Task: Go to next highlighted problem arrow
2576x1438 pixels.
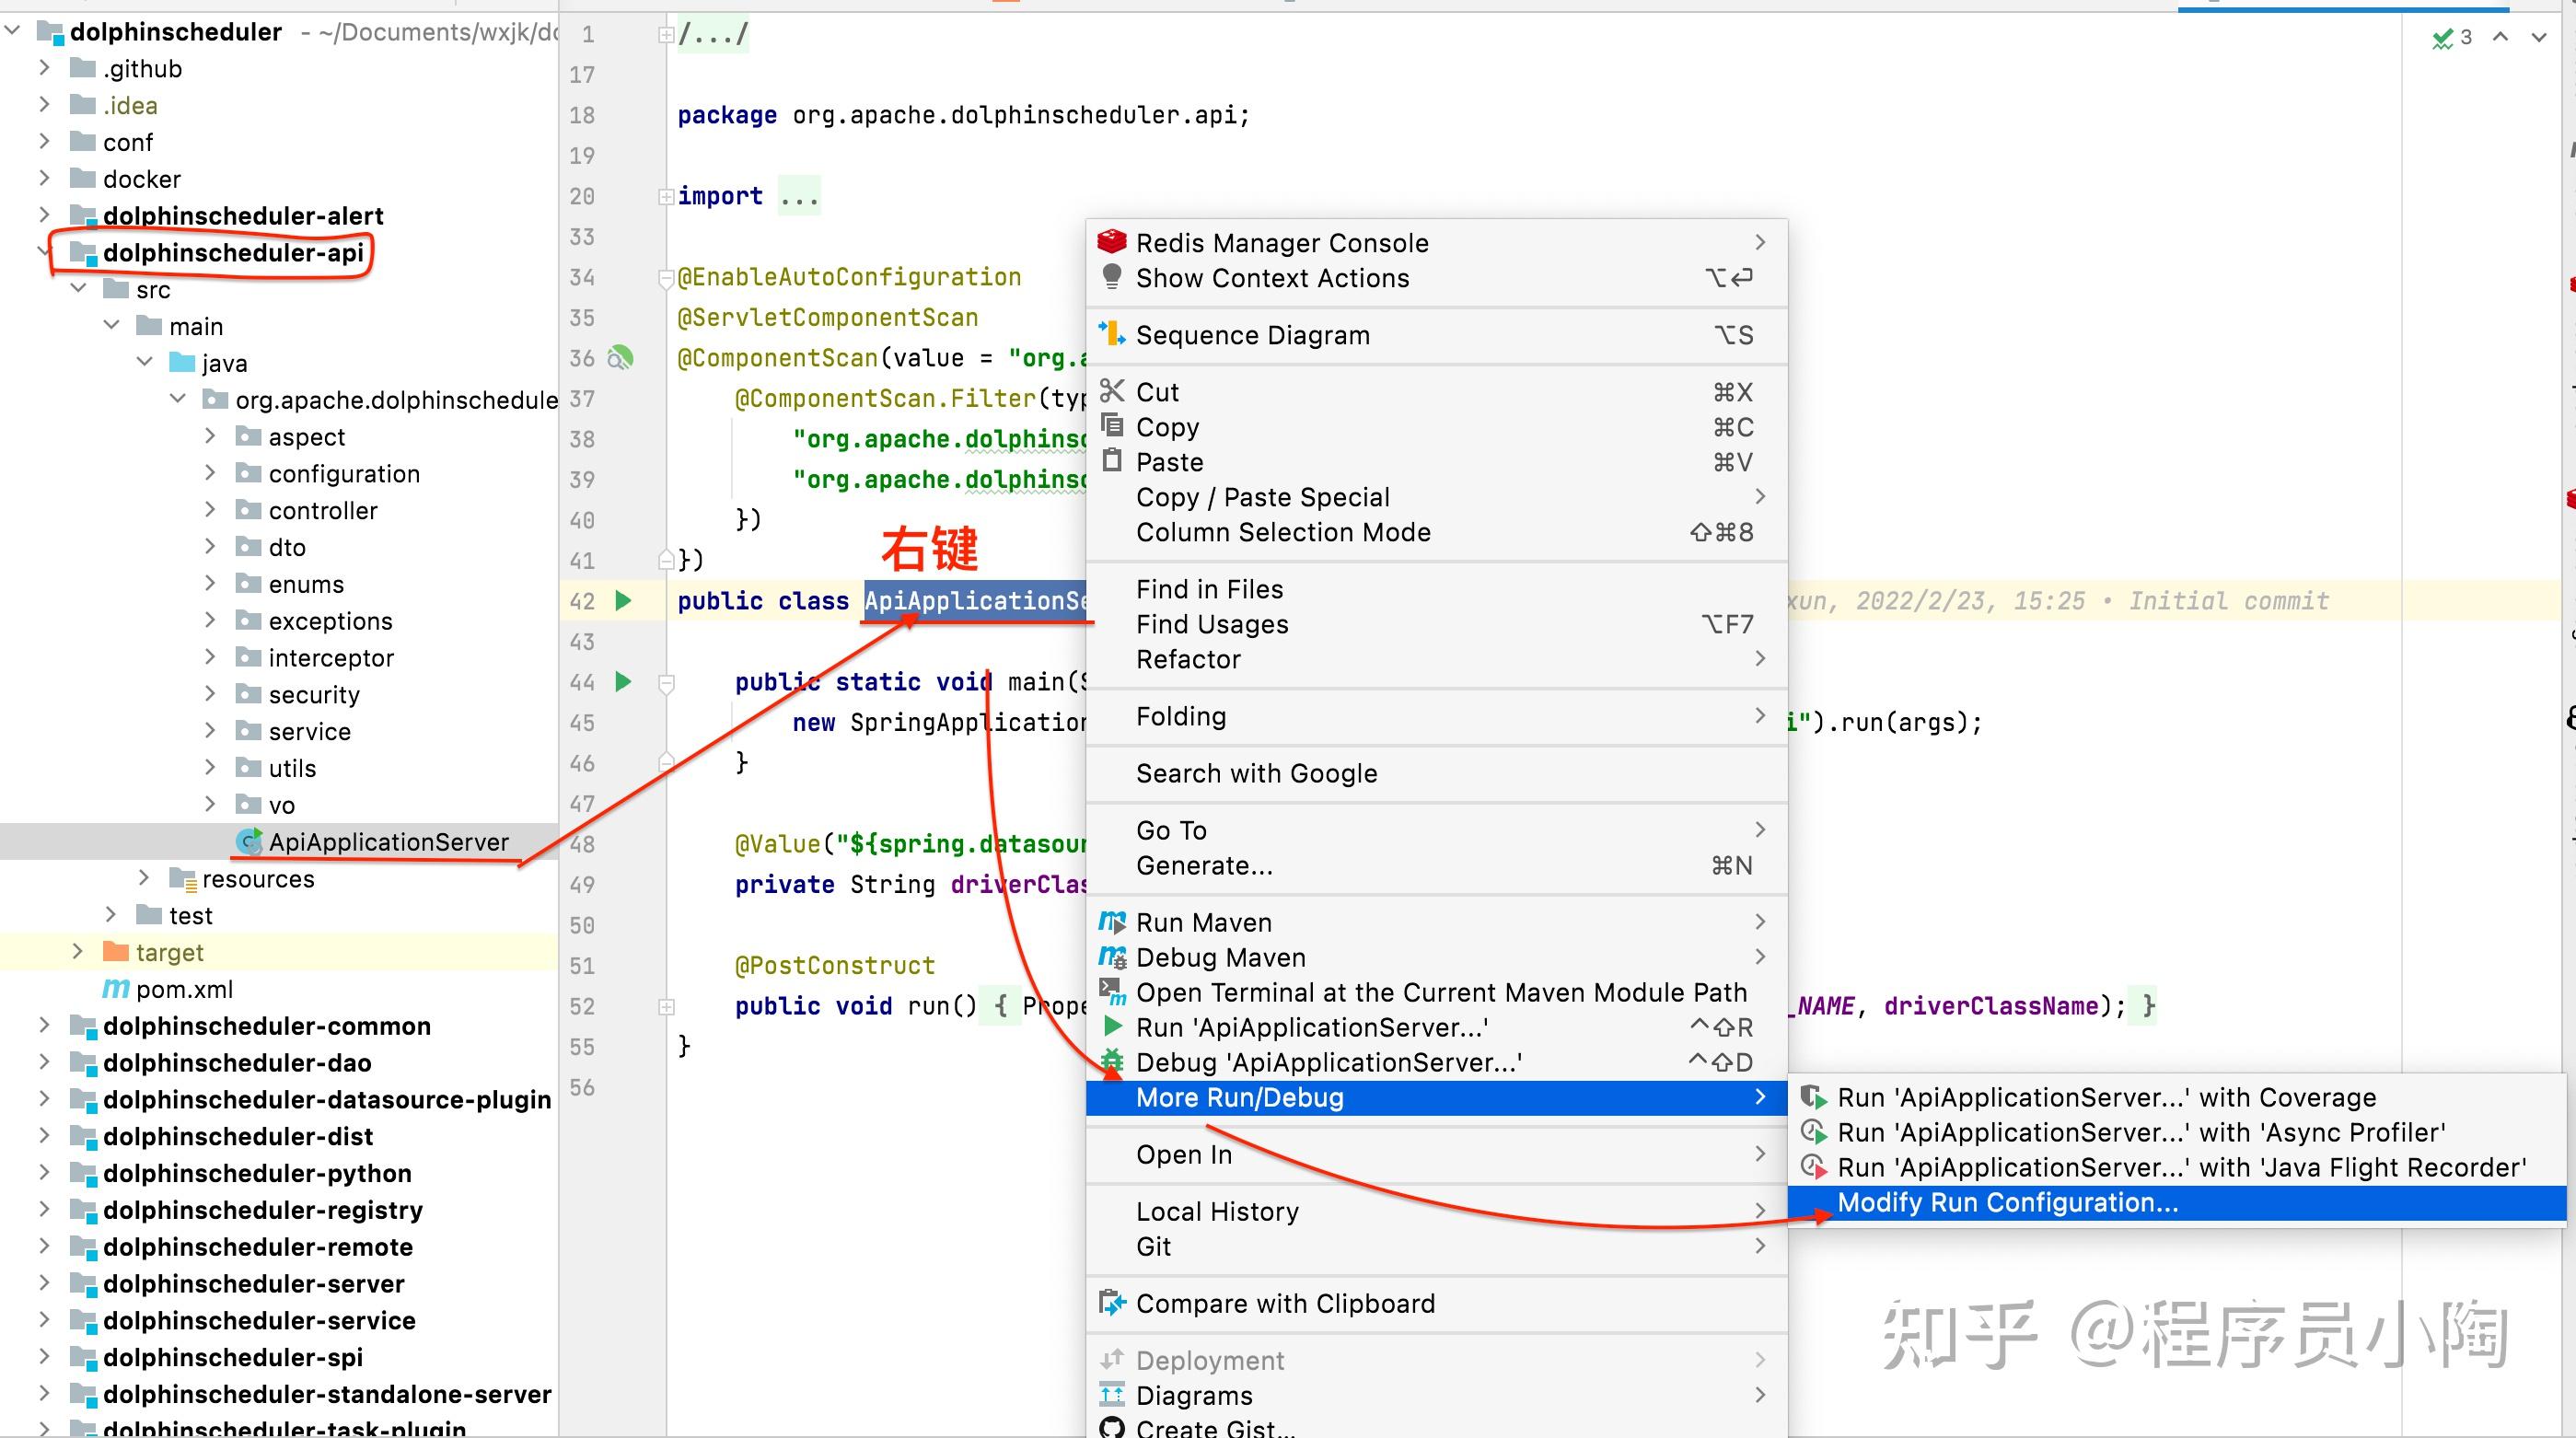Action: pyautogui.click(x=2539, y=37)
